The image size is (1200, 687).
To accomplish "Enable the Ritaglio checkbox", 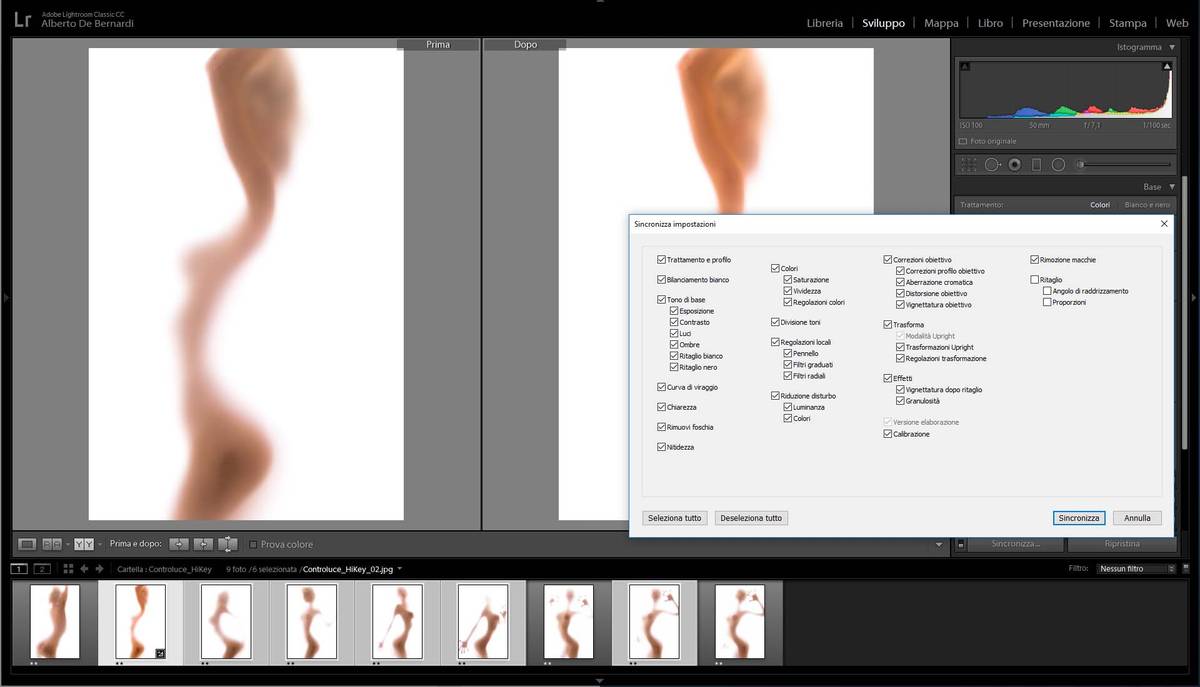I will (x=1034, y=280).
